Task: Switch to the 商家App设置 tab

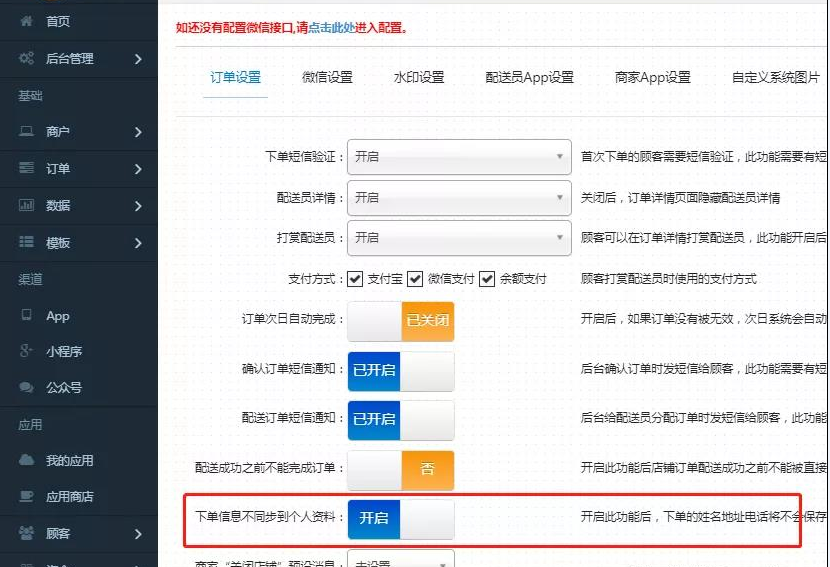Action: [652, 78]
